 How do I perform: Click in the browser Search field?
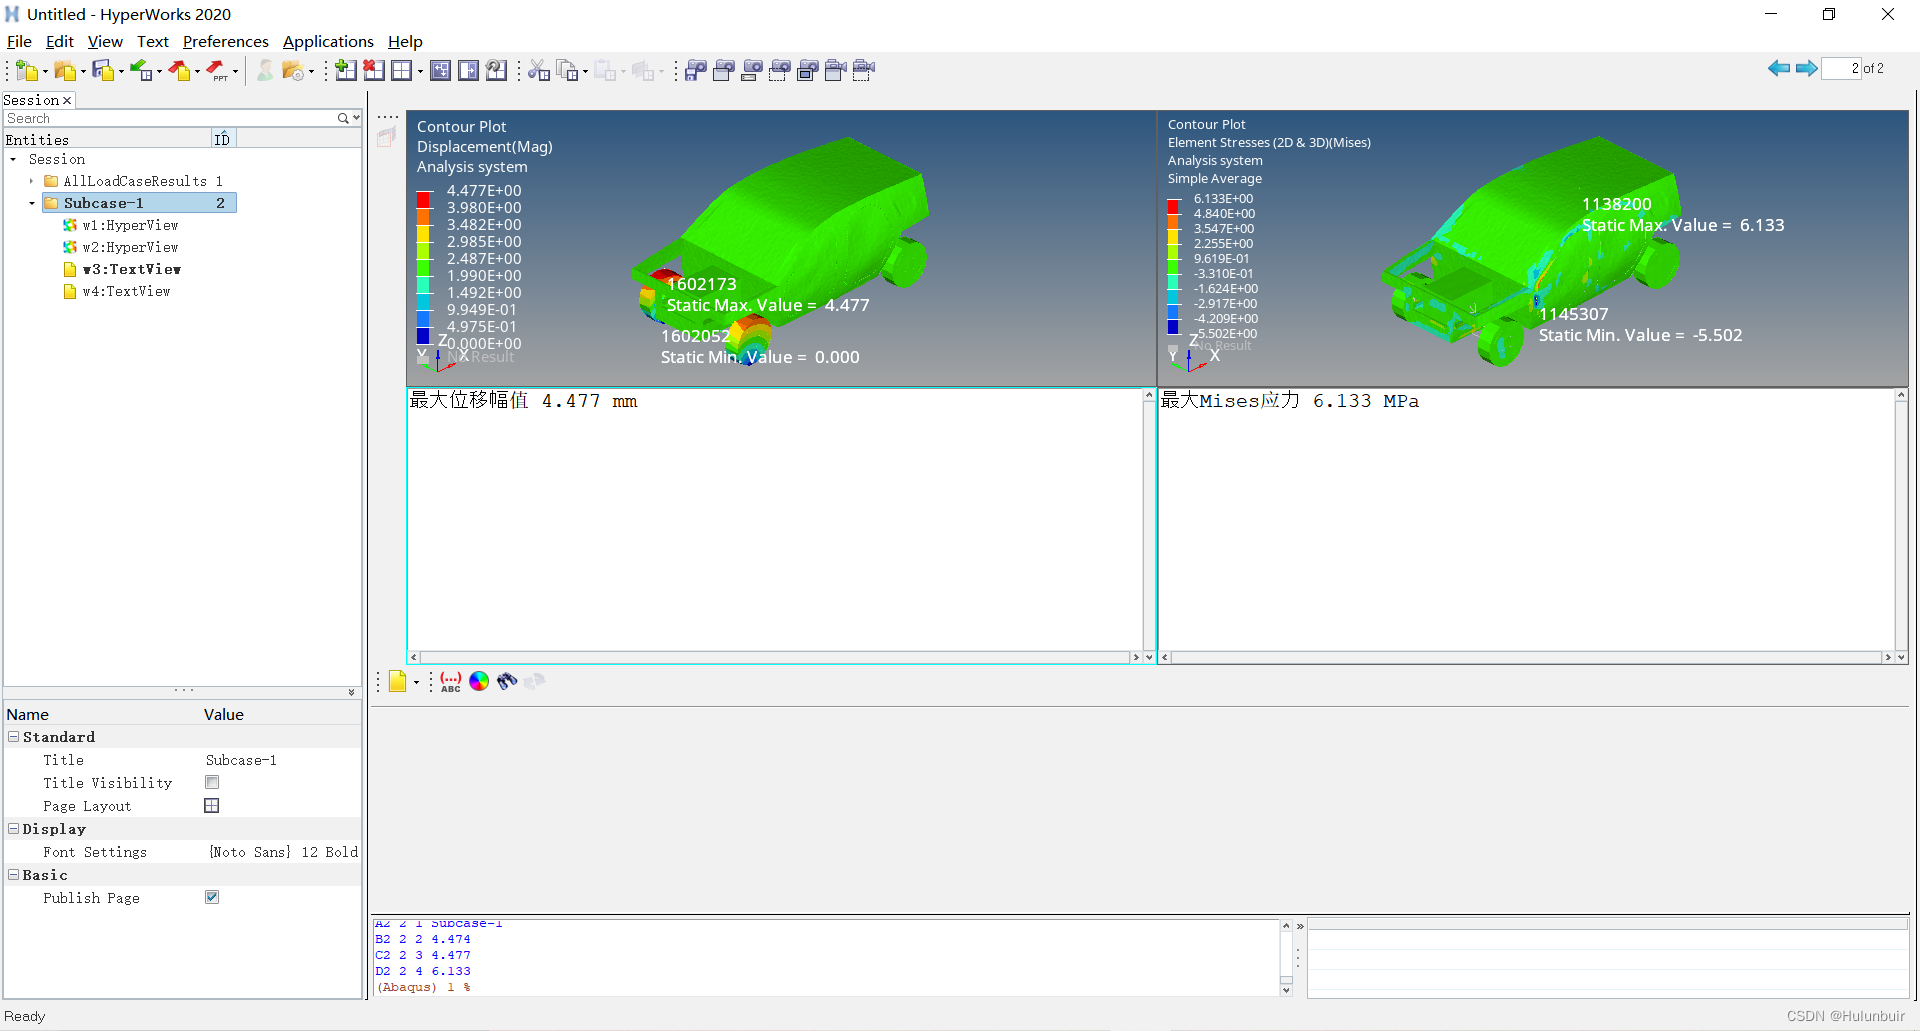[170, 118]
